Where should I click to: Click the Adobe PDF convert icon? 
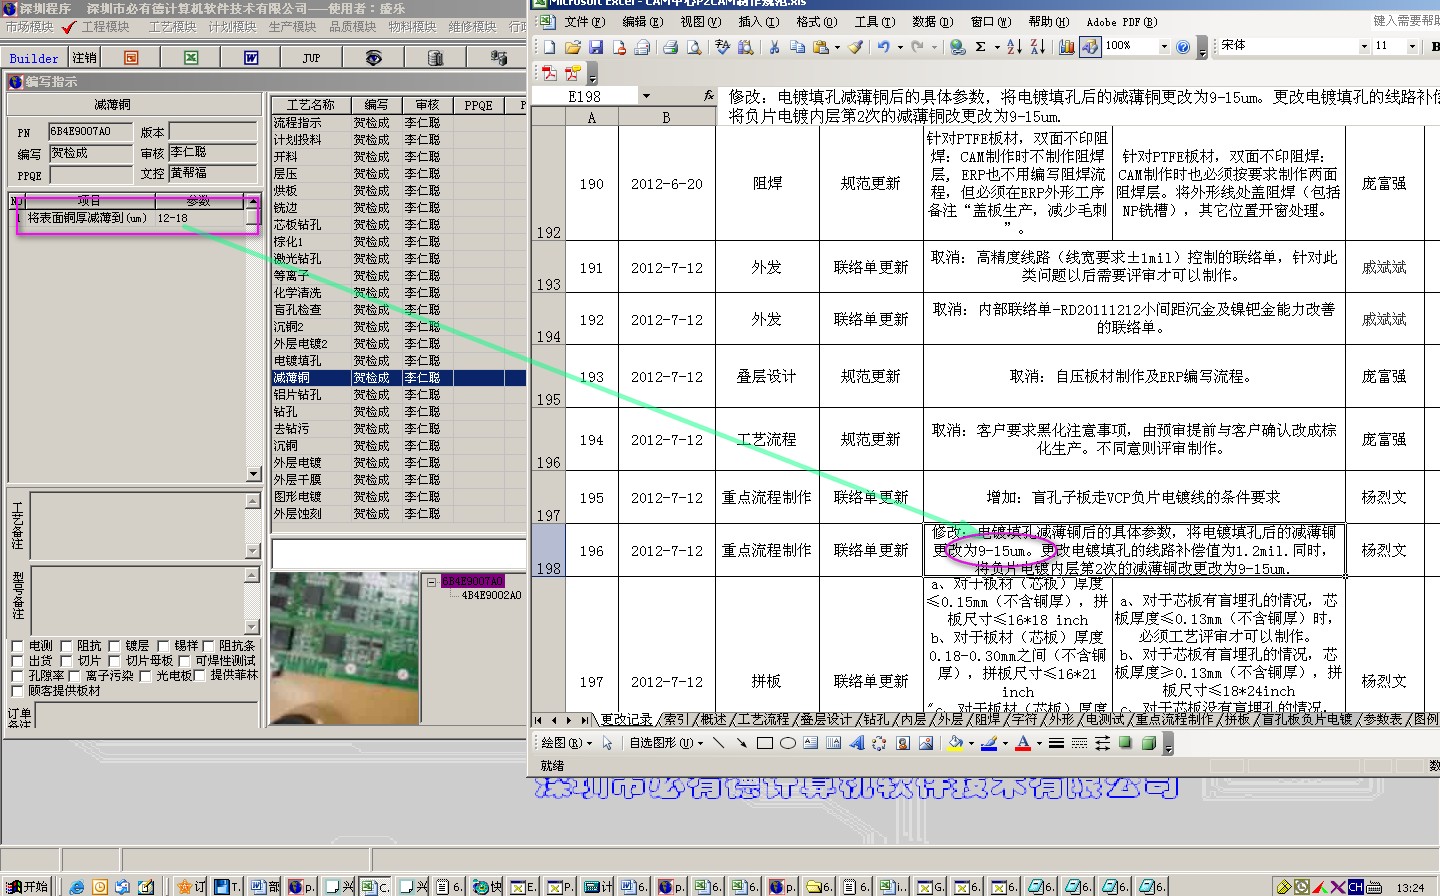[x=549, y=73]
